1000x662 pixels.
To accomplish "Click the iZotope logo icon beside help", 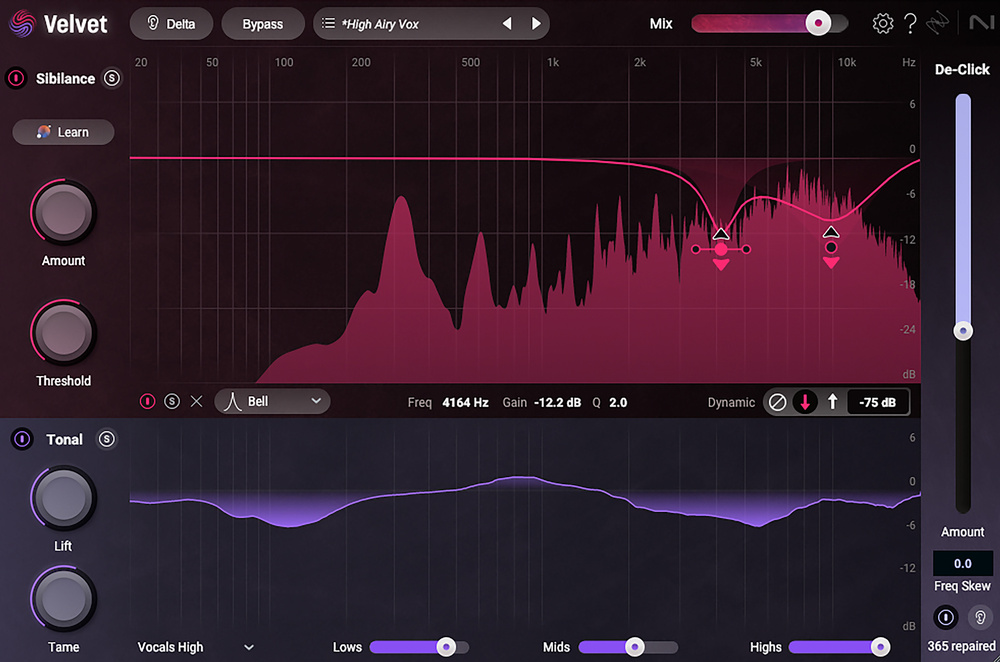I will coord(938,24).
